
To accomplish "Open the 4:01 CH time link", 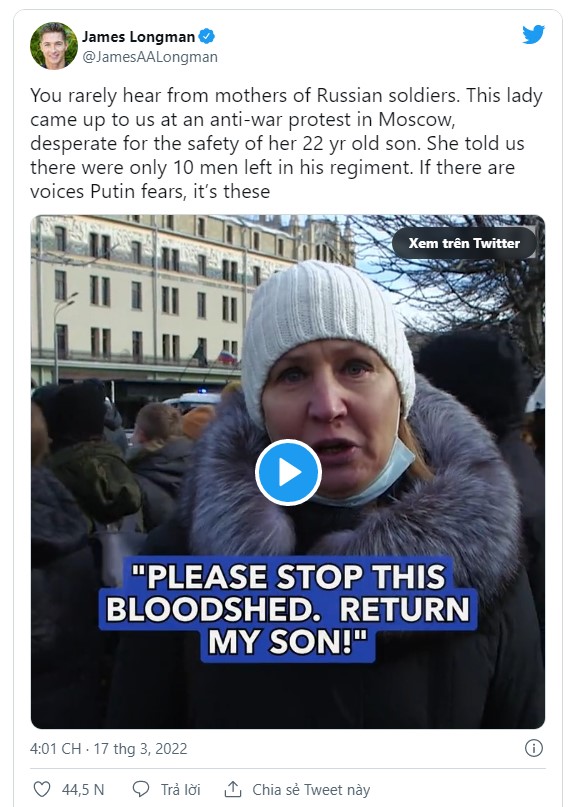I will 55,748.
